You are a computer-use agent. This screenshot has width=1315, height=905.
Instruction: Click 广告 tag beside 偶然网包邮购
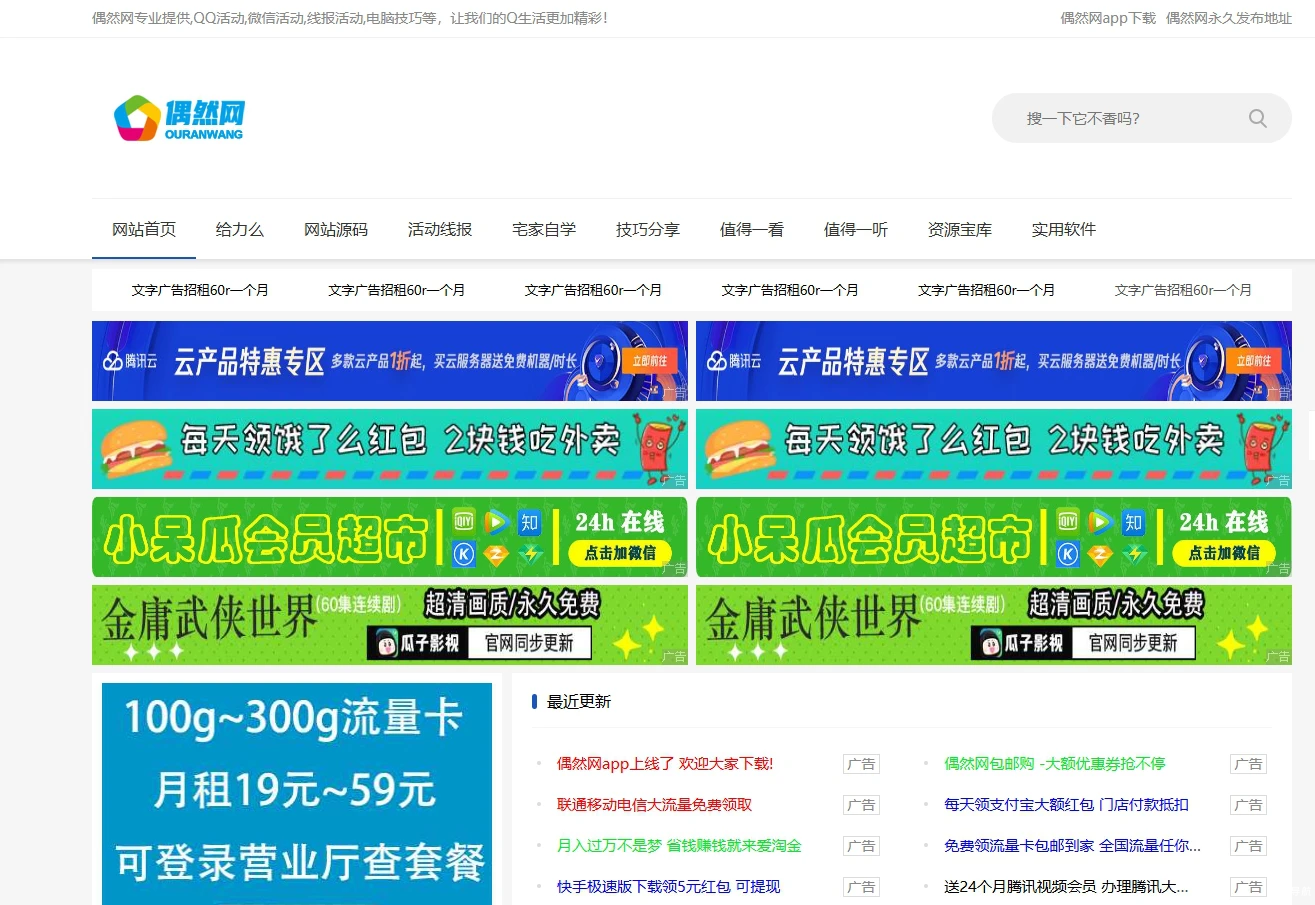(1248, 764)
